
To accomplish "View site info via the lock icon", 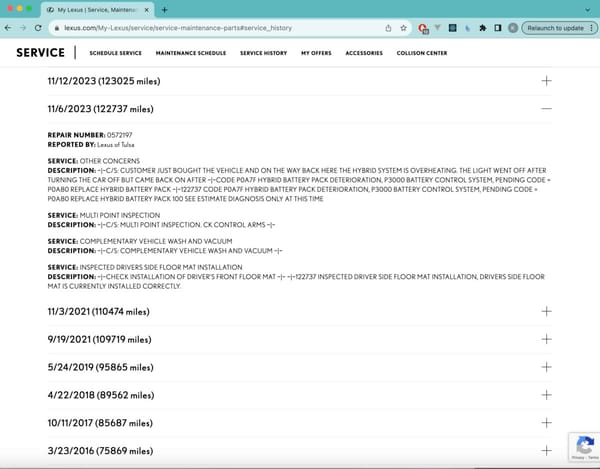I will point(57,28).
